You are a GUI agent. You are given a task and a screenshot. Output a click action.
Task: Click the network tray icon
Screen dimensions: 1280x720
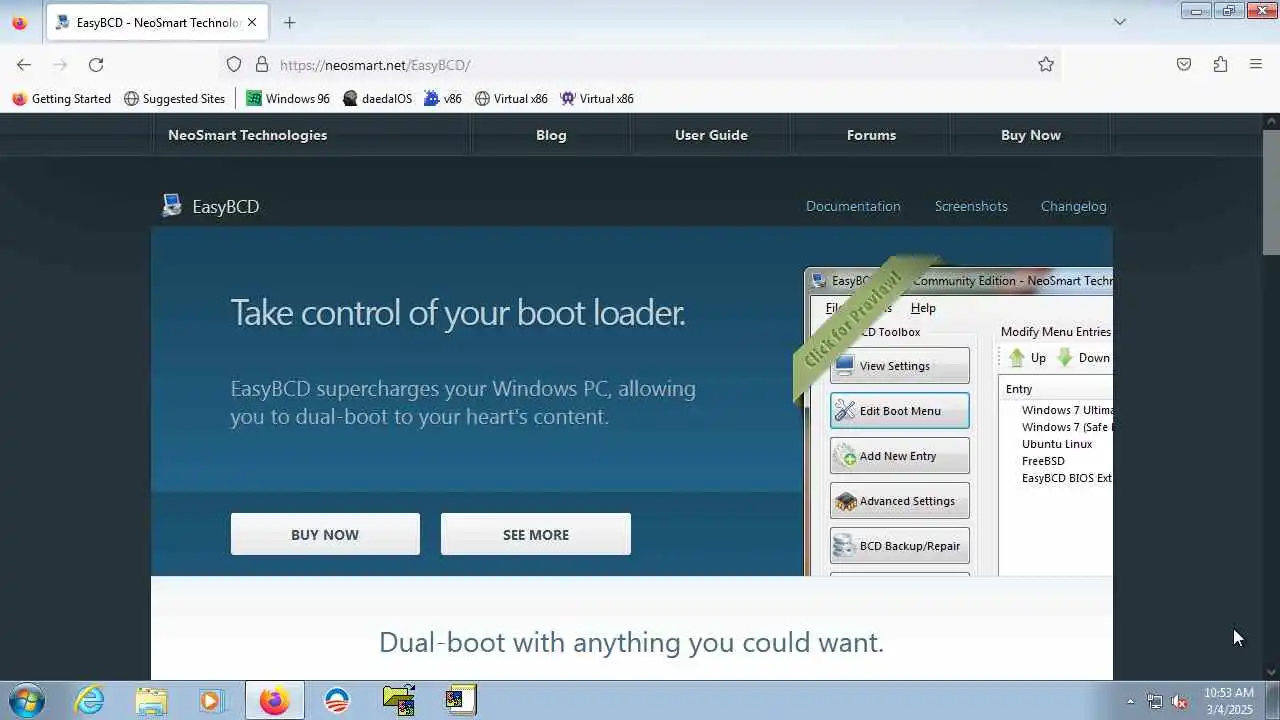[1155, 701]
